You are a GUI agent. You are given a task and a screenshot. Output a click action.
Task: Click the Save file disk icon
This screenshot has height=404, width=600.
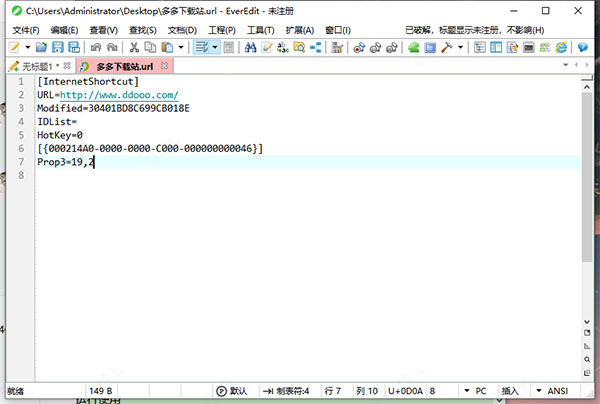58,47
